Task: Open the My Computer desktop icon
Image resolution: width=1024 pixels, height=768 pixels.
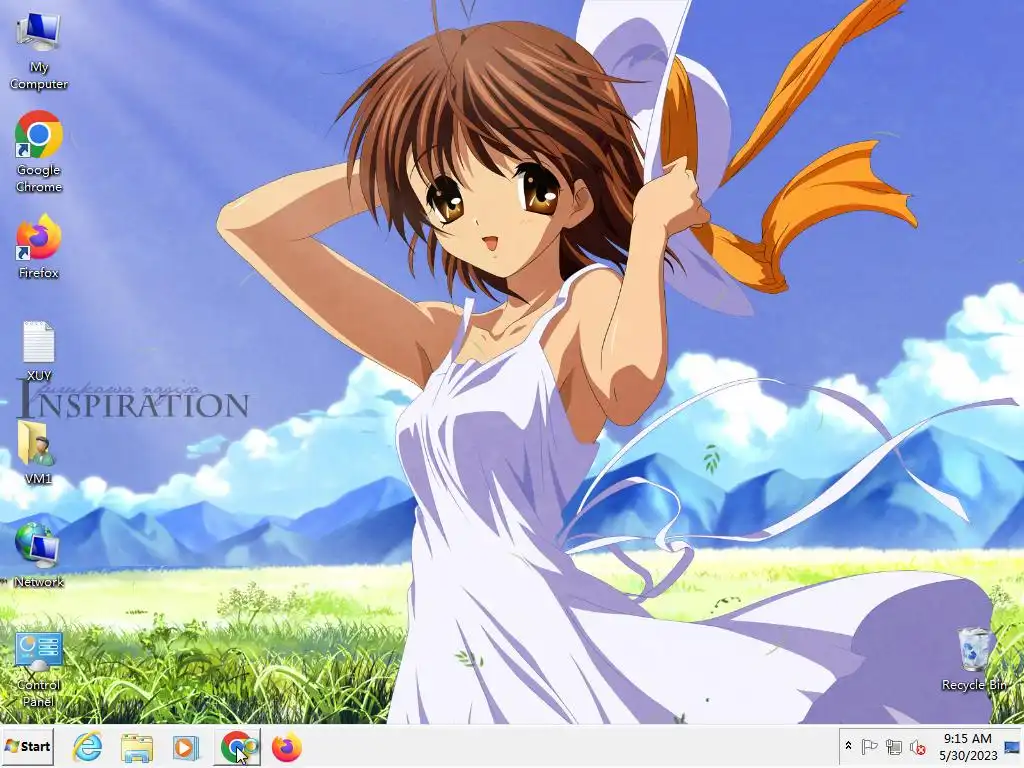Action: pos(39,52)
